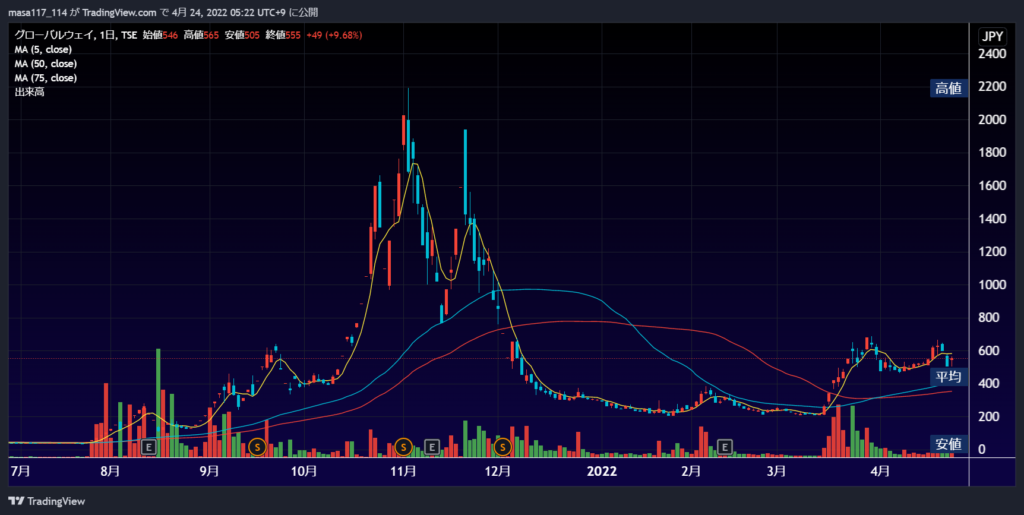Click the tallest green volume bar in August
This screenshot has height=515, width=1024.
[x=158, y=403]
